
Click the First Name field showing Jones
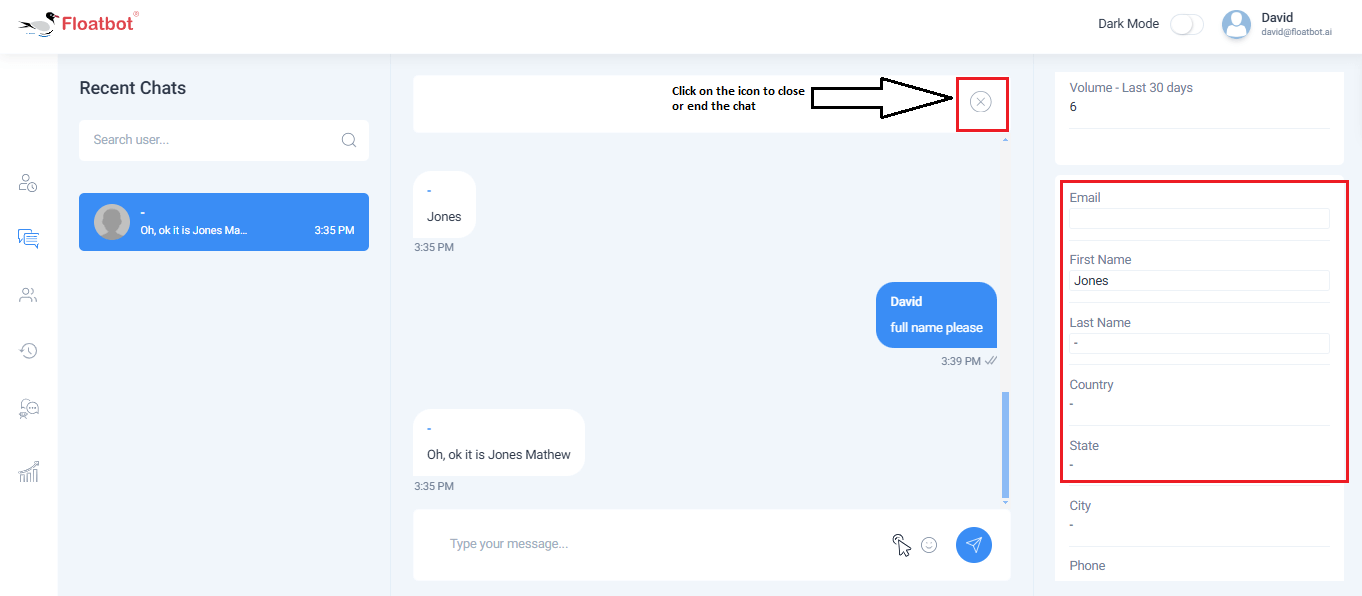tap(1199, 280)
